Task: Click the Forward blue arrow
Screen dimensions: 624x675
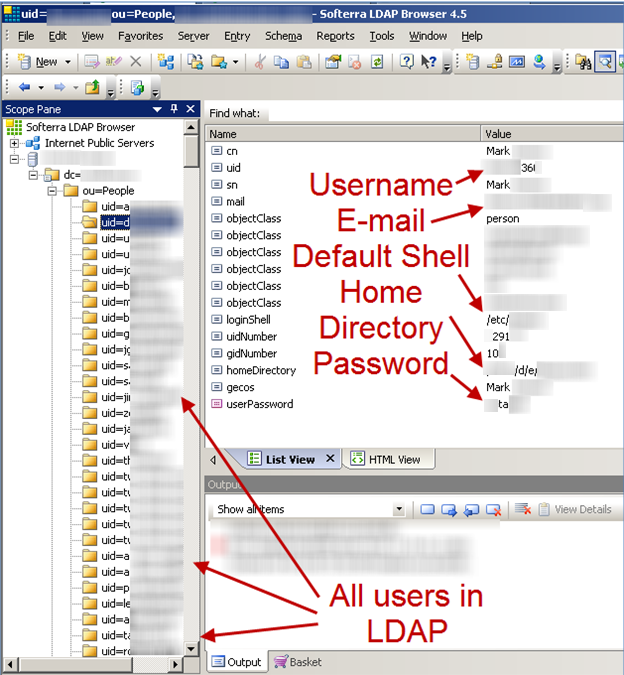Action: pyautogui.click(x=59, y=87)
